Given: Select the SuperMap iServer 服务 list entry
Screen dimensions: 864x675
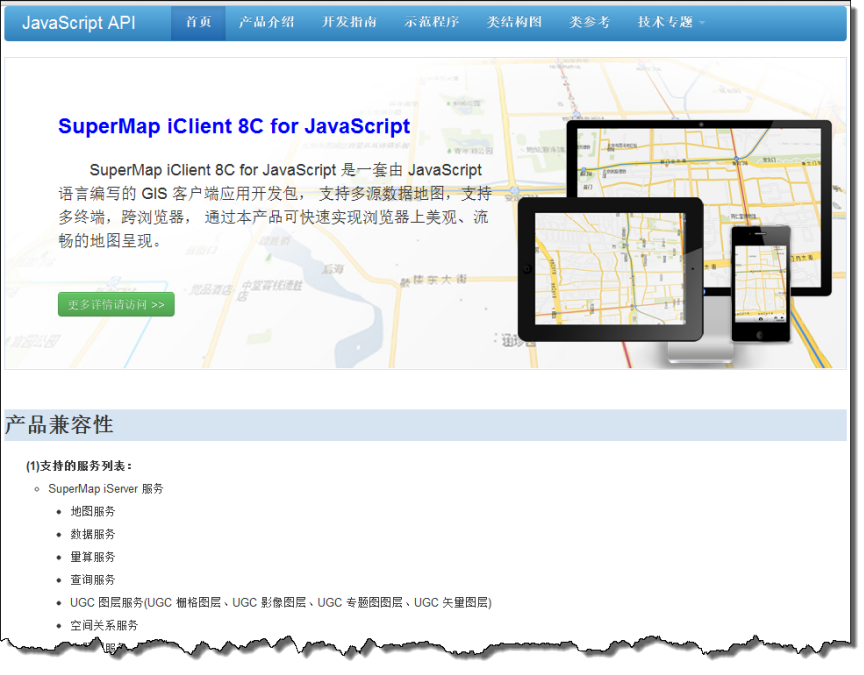Looking at the screenshot, I should coord(105,489).
